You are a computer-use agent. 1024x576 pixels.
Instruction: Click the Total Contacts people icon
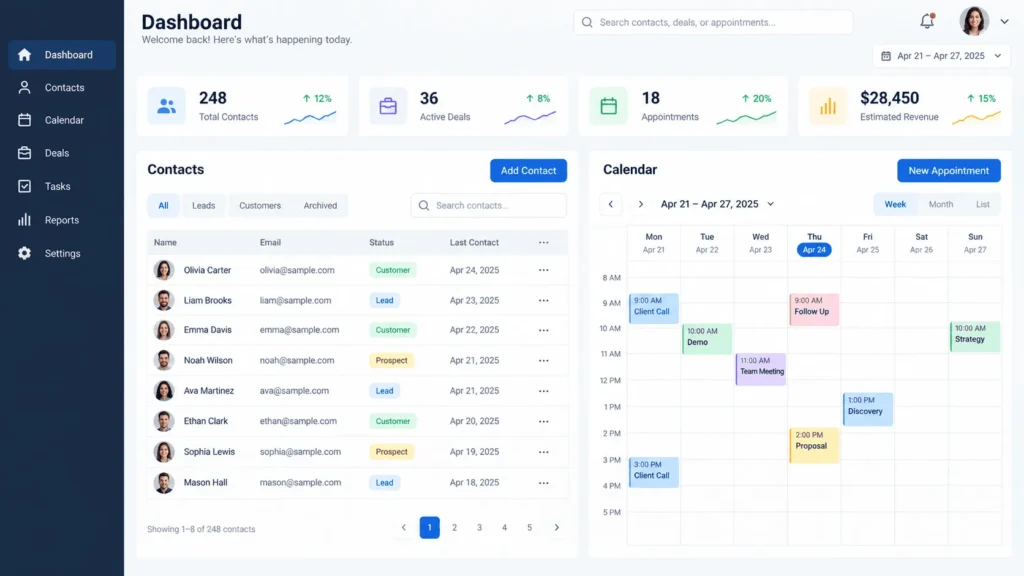point(167,106)
